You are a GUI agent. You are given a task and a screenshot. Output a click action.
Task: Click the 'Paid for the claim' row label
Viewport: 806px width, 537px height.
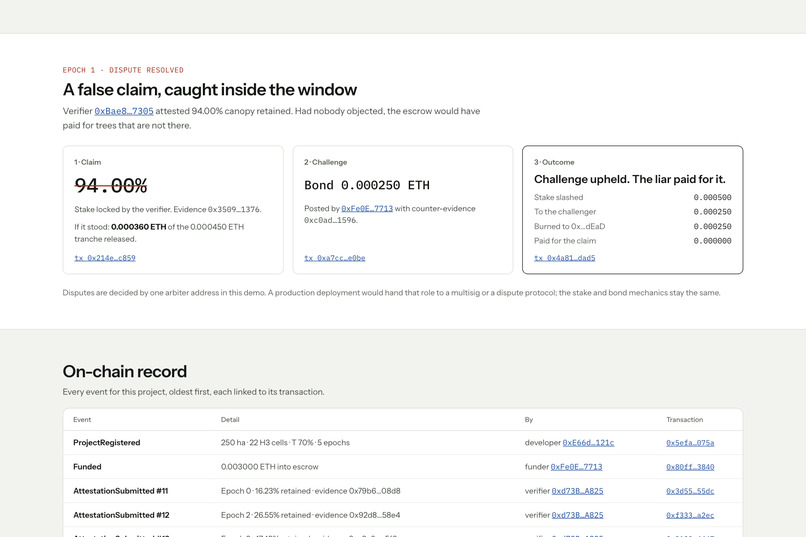pyautogui.click(x=565, y=240)
